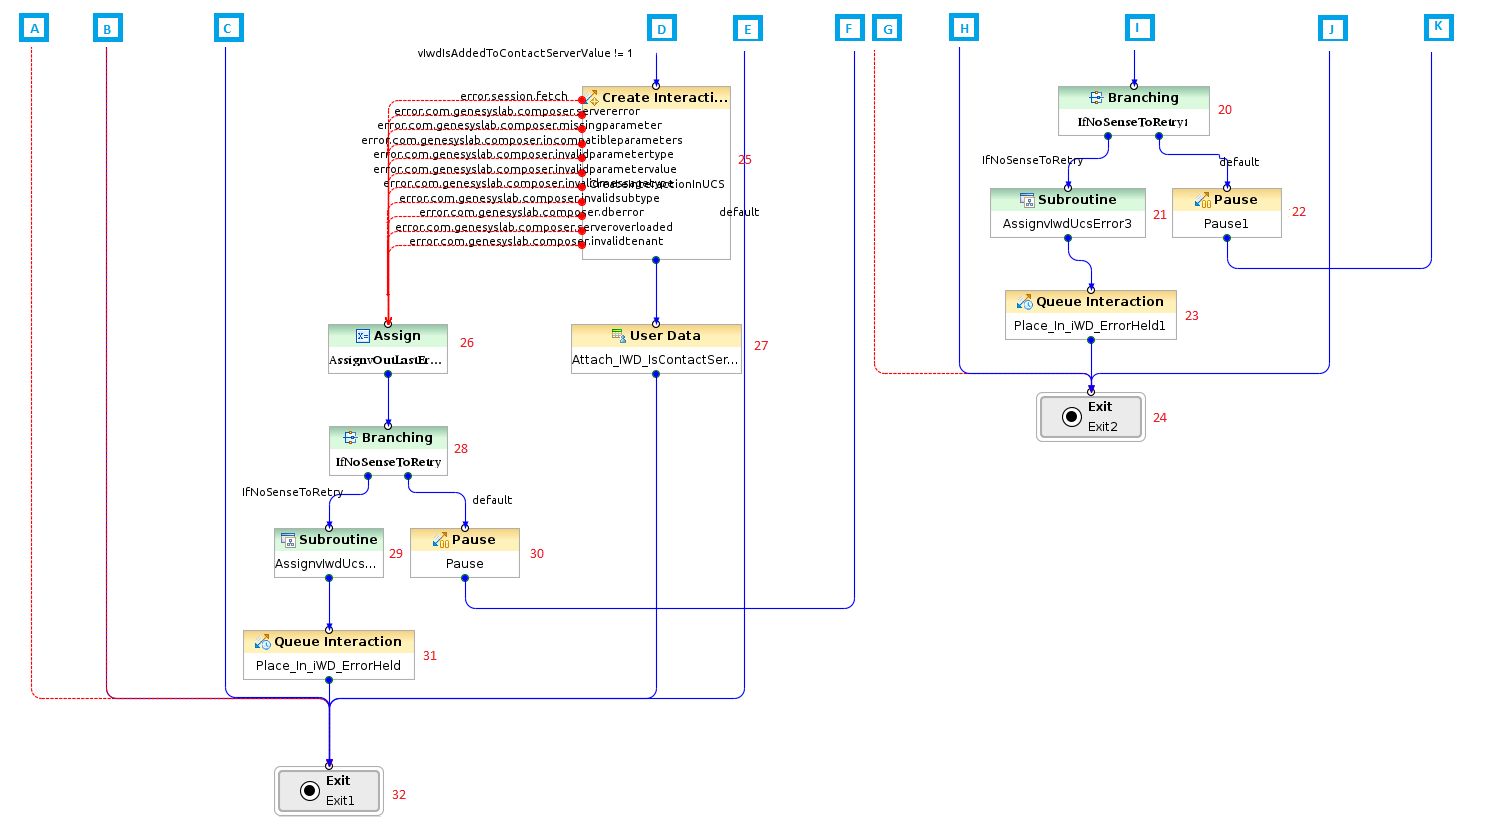This screenshot has width=1493, height=835.
Task: Select the Branching title above IfNoSenseToRetry1
Action: 1143,98
